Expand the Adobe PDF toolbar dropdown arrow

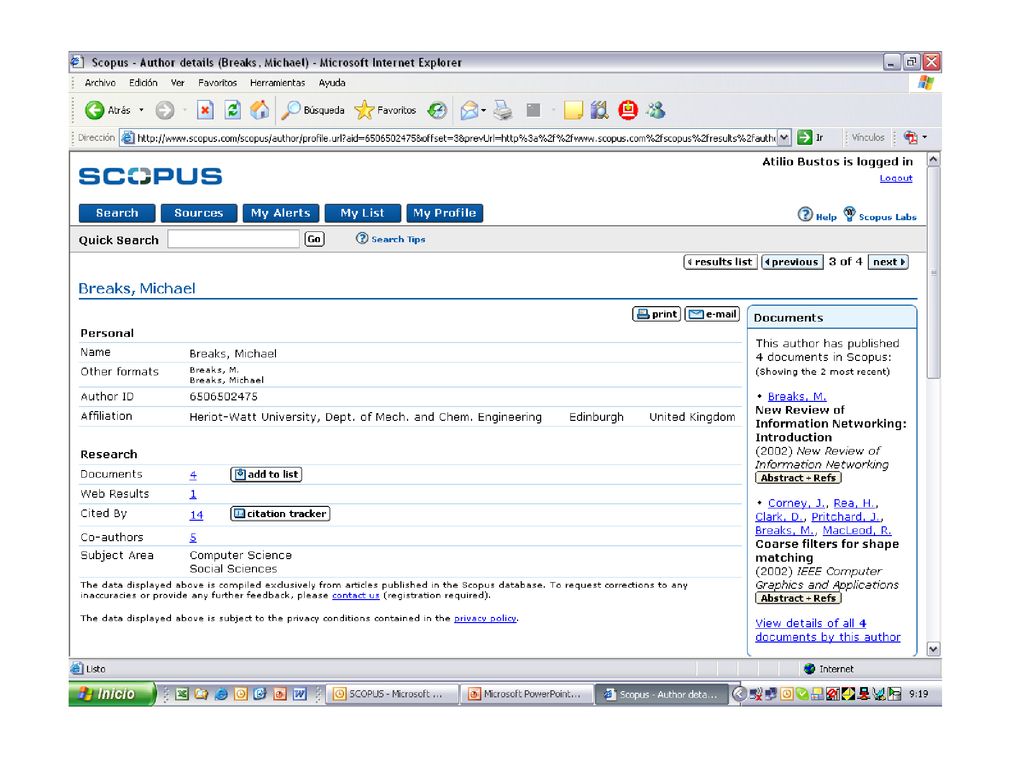pos(925,138)
